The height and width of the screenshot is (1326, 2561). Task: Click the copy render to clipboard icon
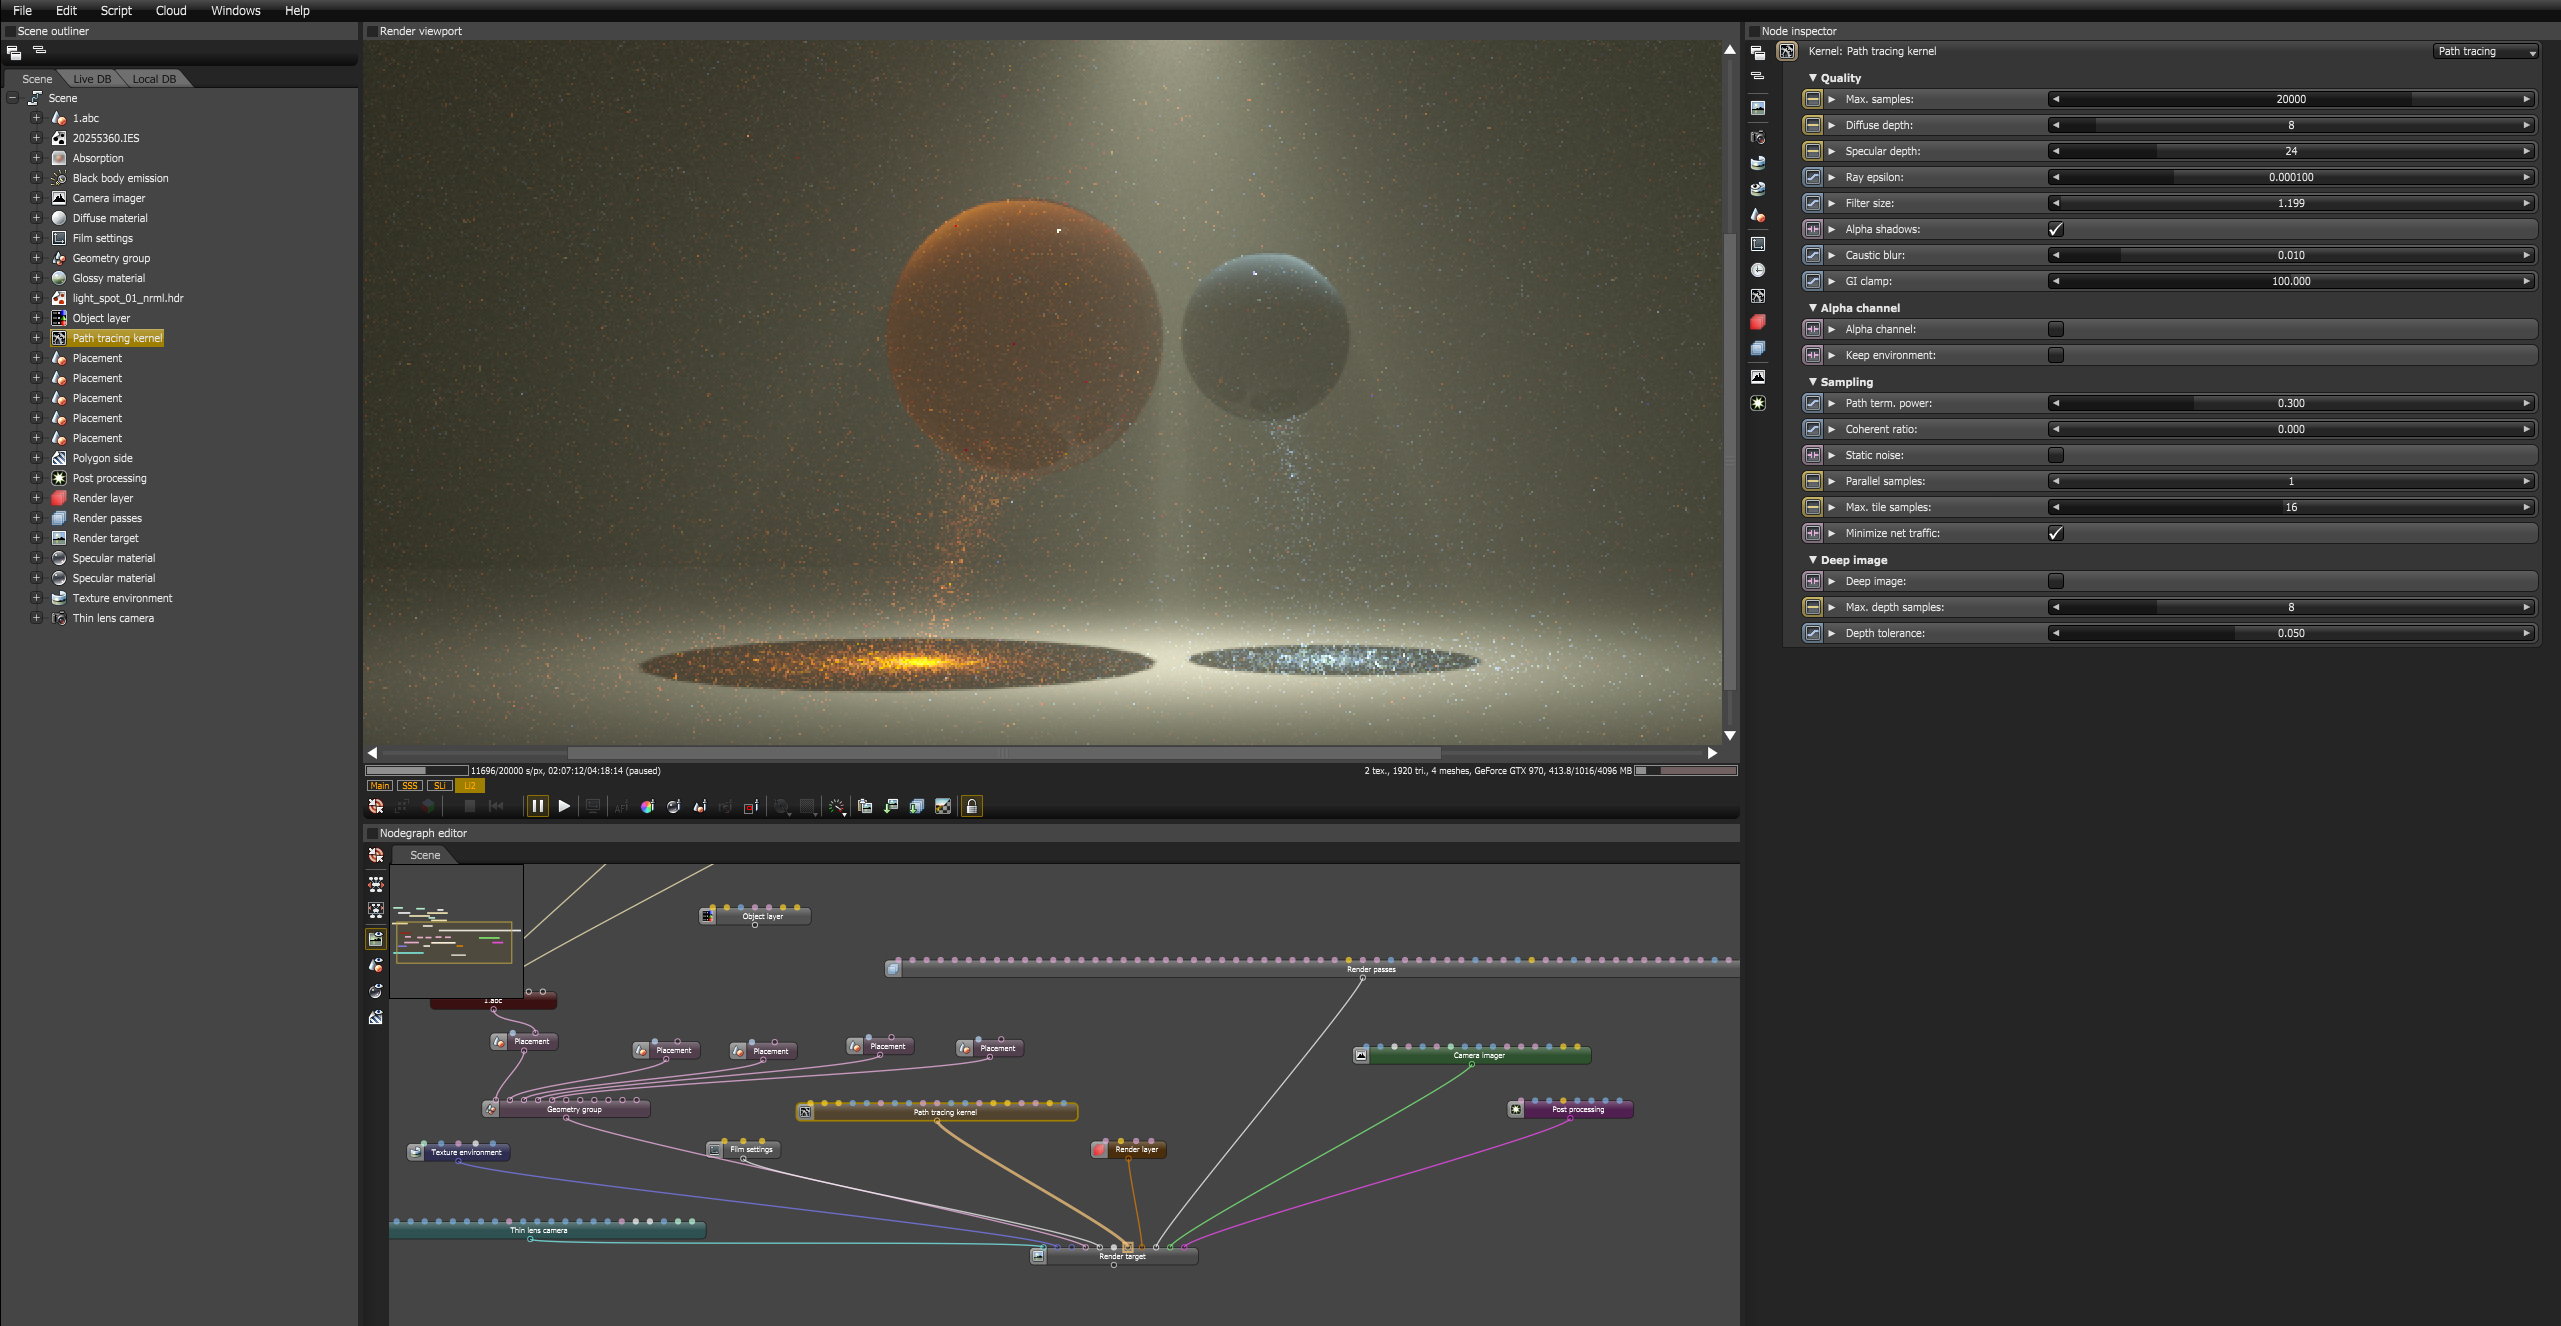[x=865, y=806]
